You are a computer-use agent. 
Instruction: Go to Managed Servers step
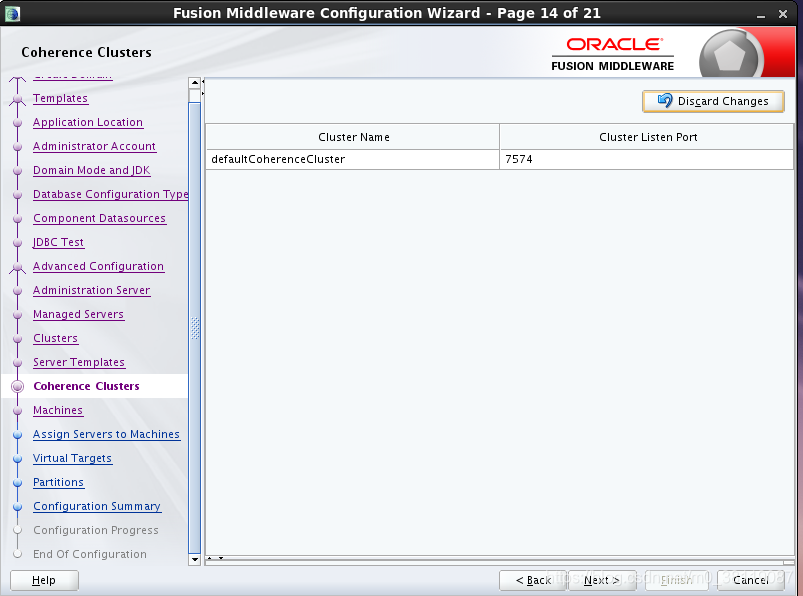78,314
